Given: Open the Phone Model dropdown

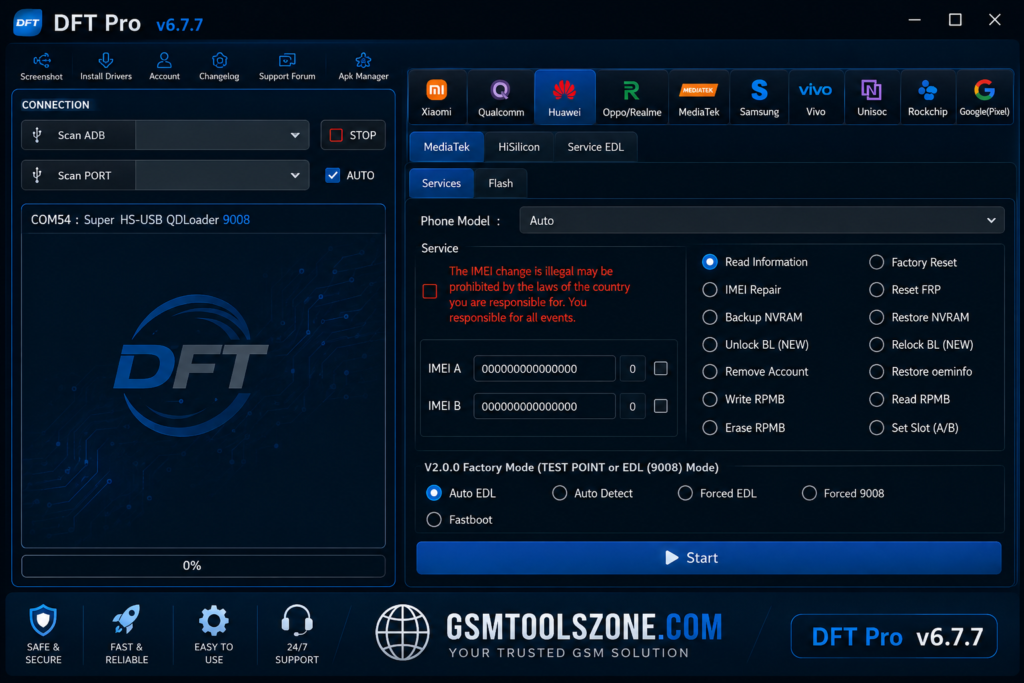Looking at the screenshot, I should tap(761, 221).
